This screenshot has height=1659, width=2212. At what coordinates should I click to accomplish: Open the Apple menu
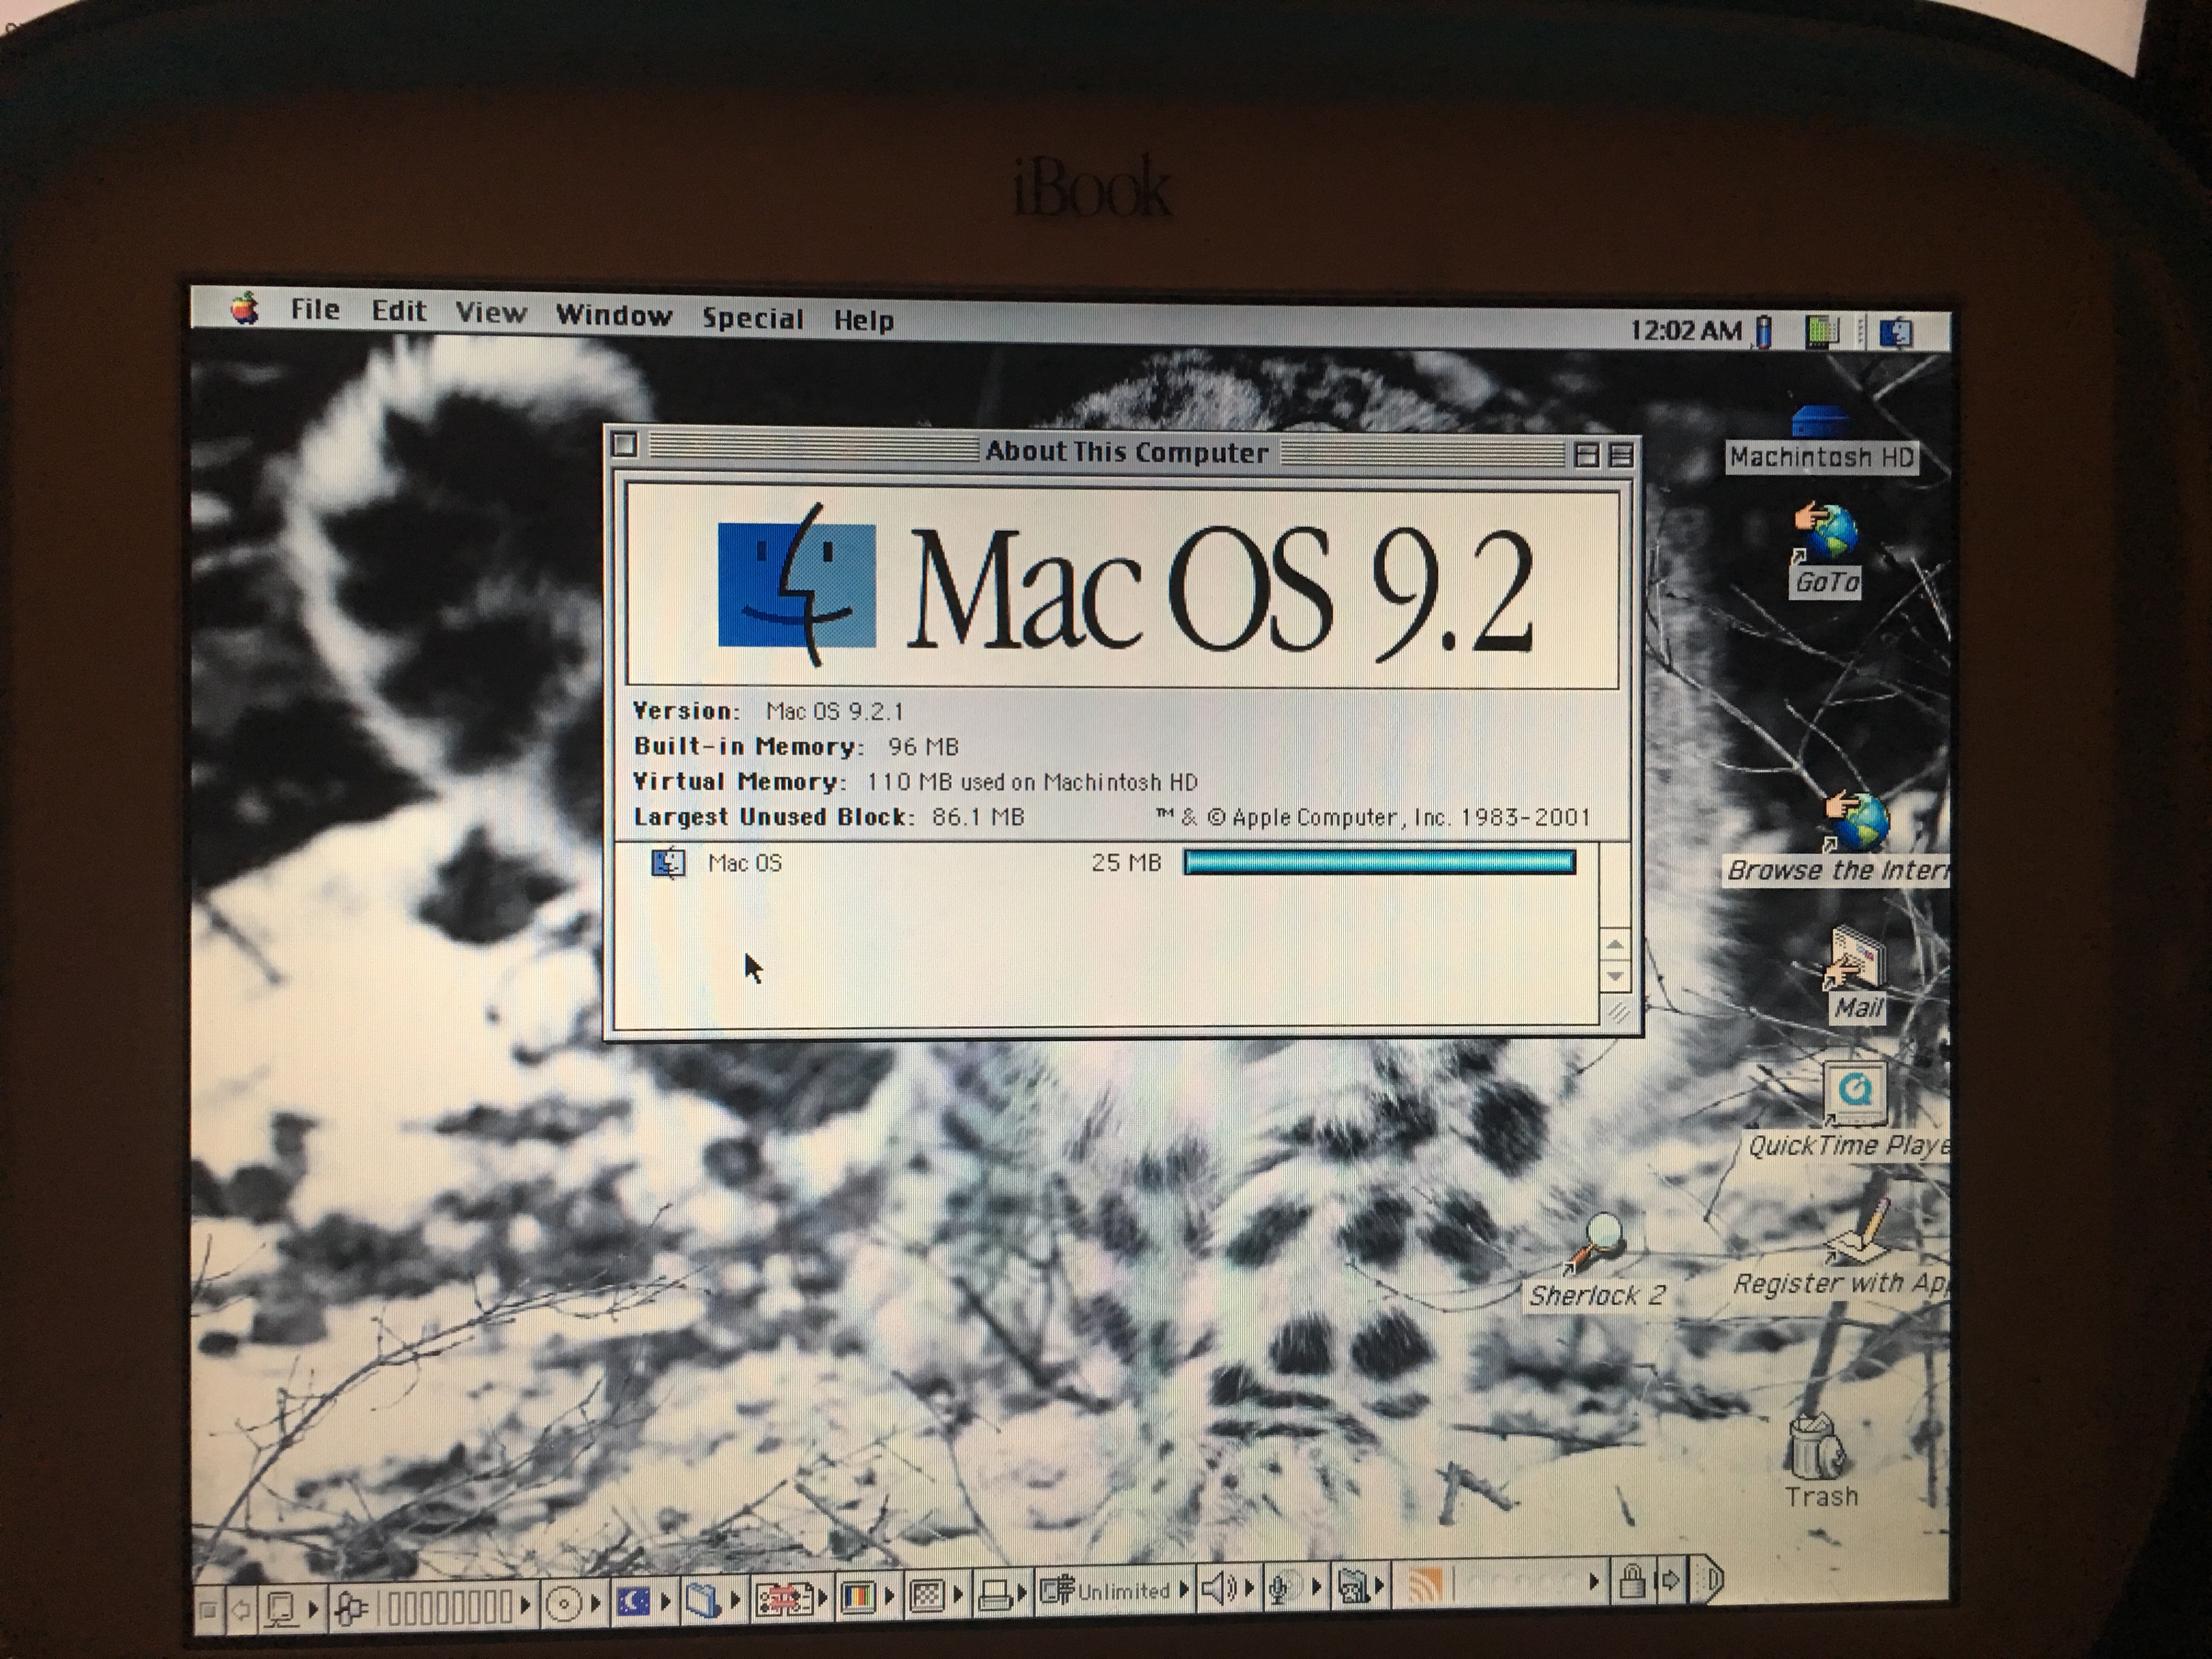[x=245, y=309]
